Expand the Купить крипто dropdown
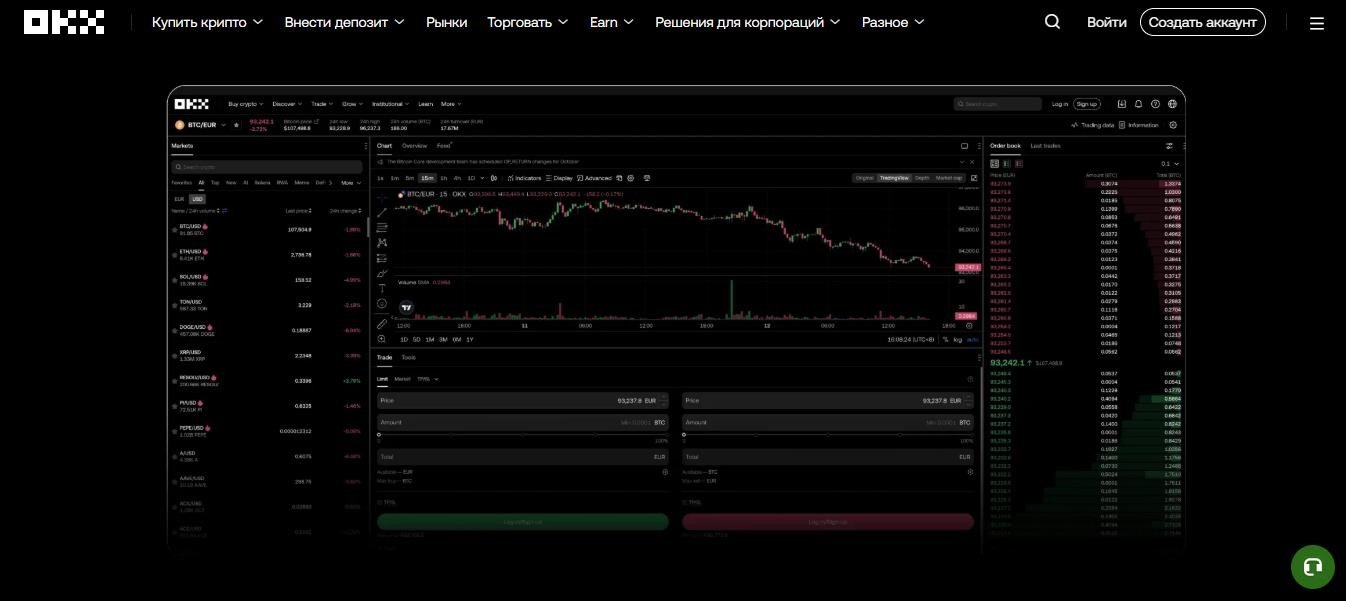This screenshot has width=1346, height=601. coord(207,22)
